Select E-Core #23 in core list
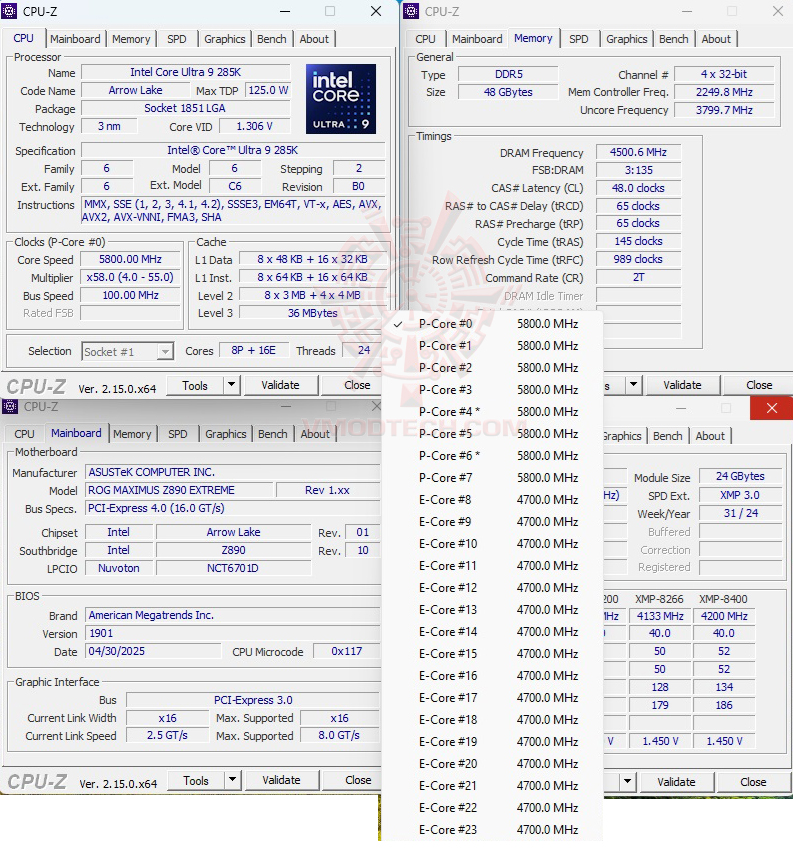Image resolution: width=793 pixels, height=849 pixels. pos(493,830)
